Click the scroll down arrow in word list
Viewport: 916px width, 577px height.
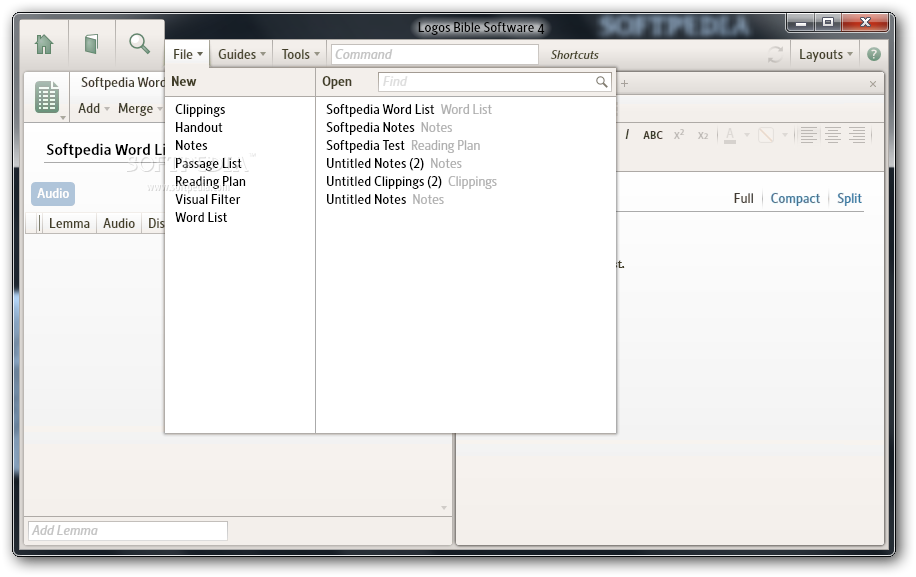point(444,508)
